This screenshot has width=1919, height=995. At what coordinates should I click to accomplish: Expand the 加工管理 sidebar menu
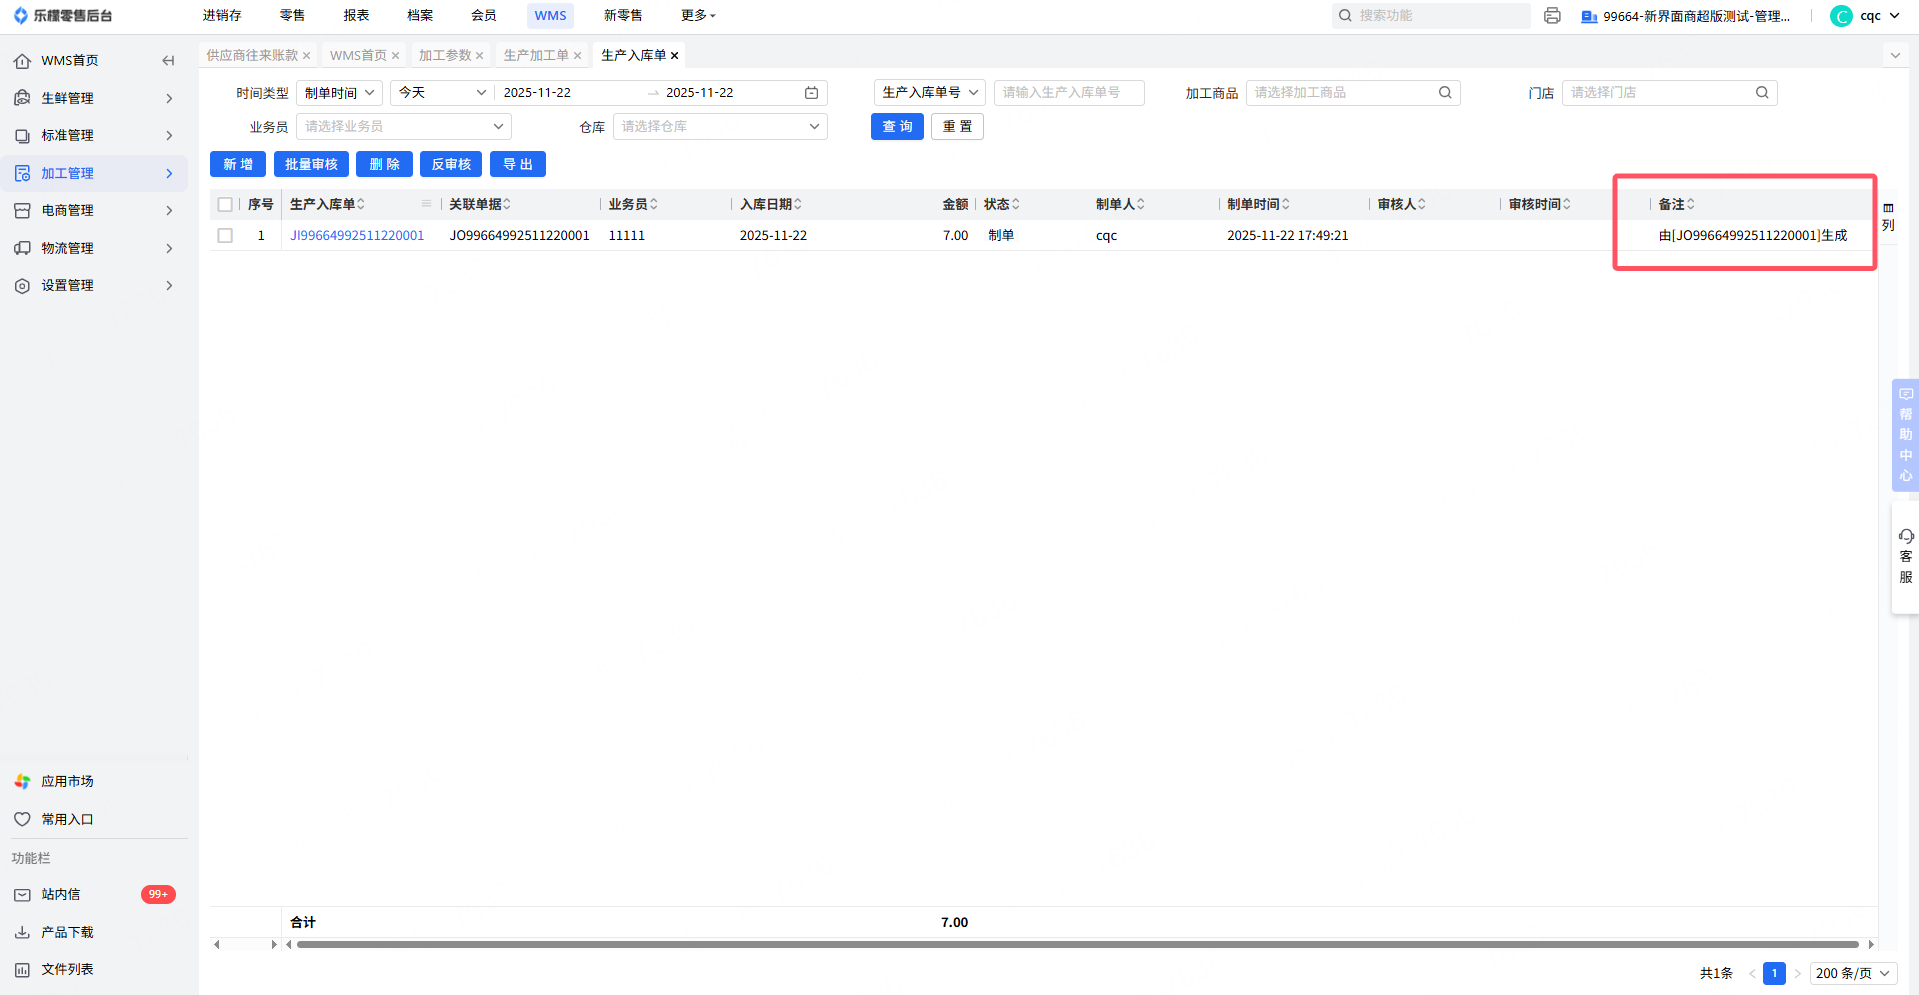pyautogui.click(x=94, y=174)
